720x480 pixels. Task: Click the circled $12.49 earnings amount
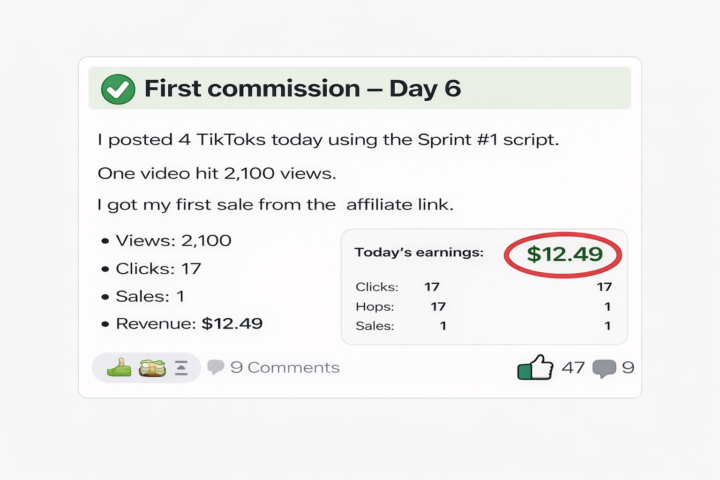point(564,254)
